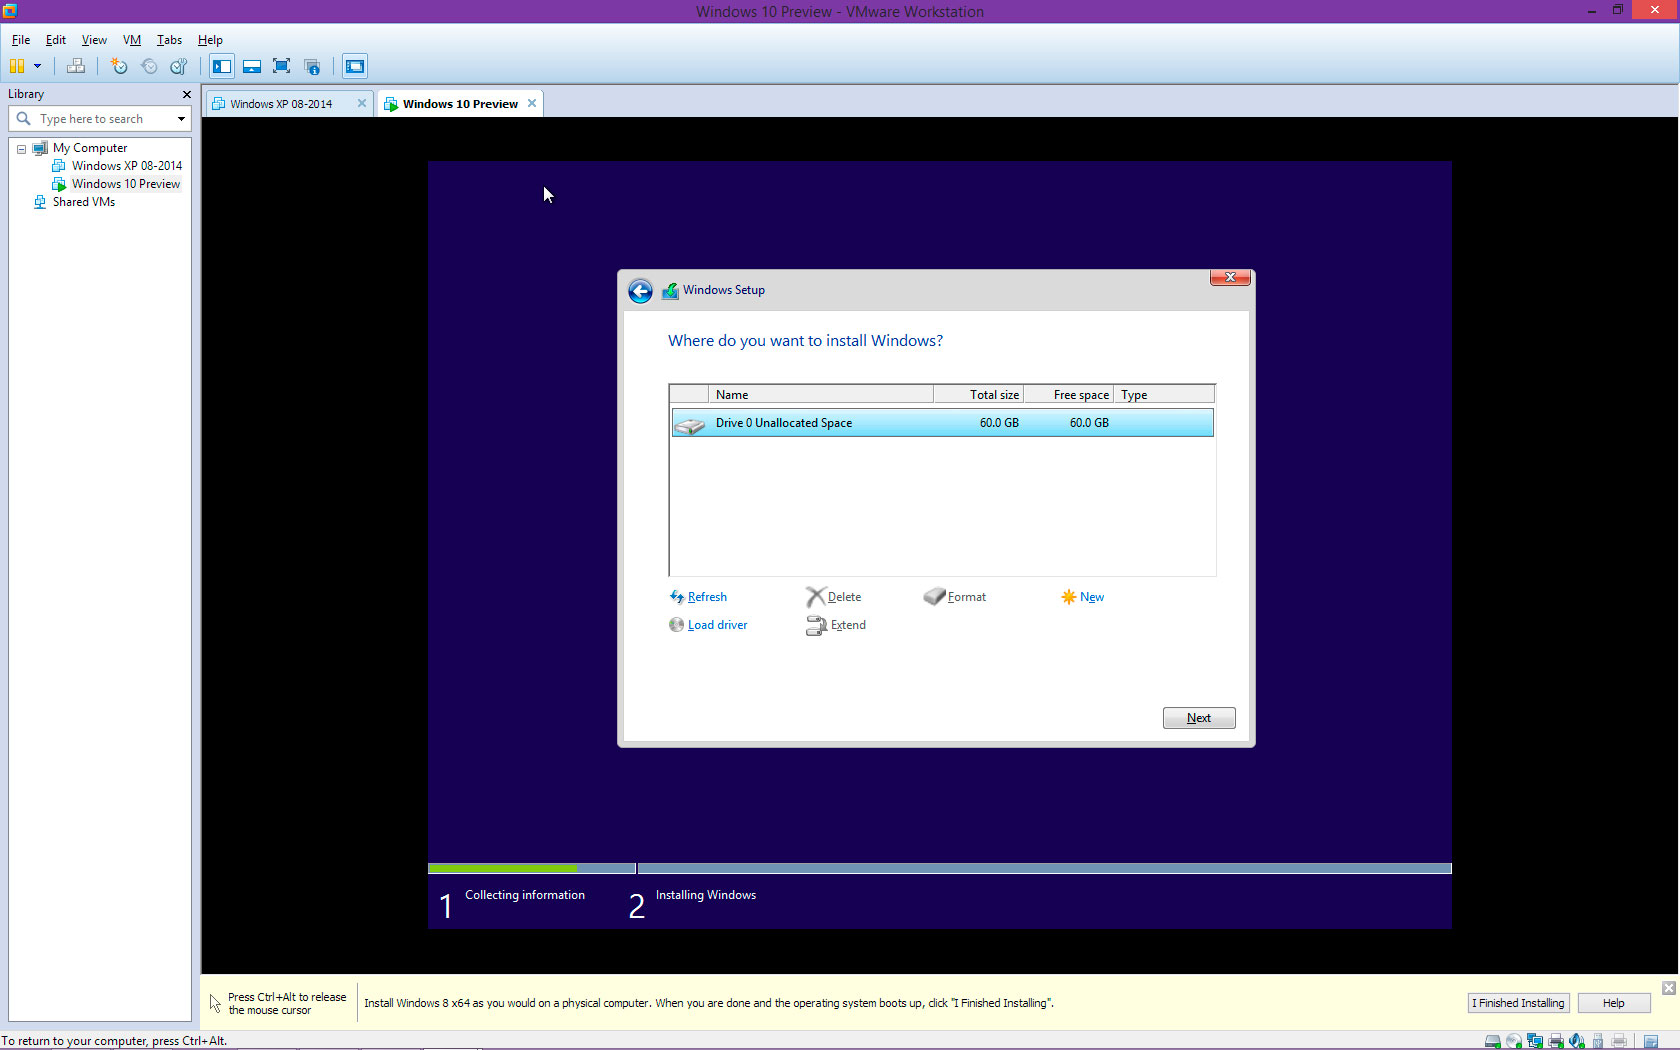
Task: Toggle the library sidebar view
Action: 222,67
